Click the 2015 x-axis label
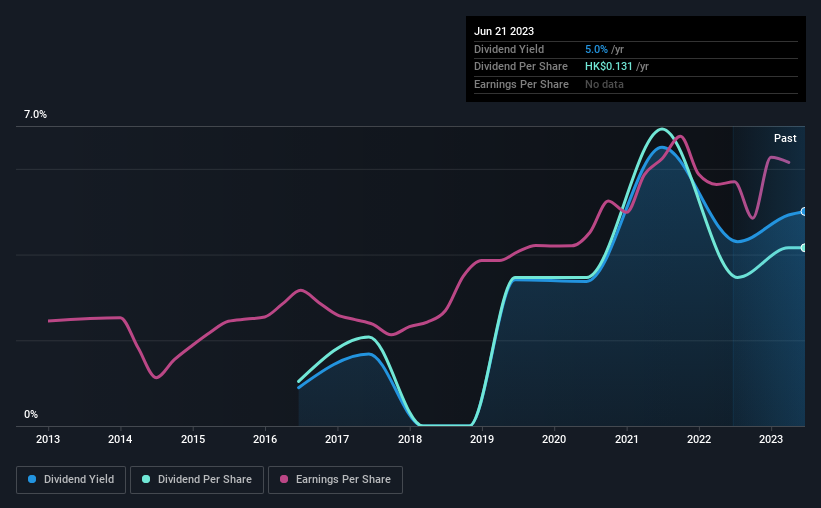The image size is (821, 508). (193, 439)
